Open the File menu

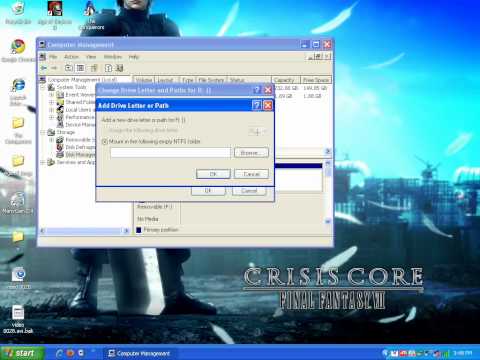point(53,57)
